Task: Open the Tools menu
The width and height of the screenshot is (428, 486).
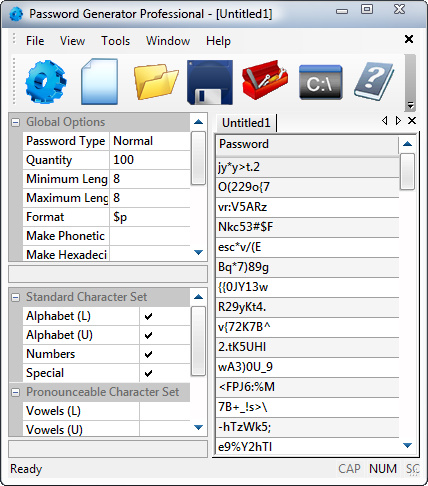Action: [x=115, y=41]
